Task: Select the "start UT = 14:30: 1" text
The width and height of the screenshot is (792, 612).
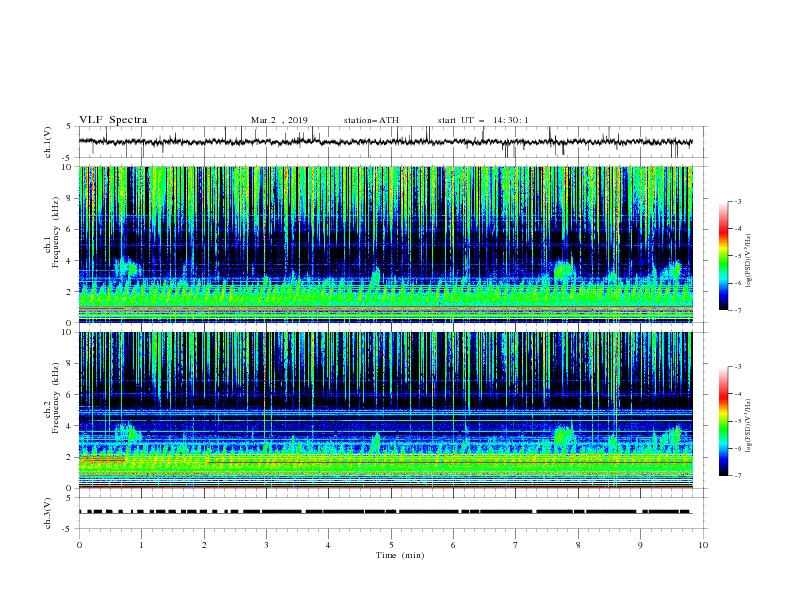Action: pos(483,120)
